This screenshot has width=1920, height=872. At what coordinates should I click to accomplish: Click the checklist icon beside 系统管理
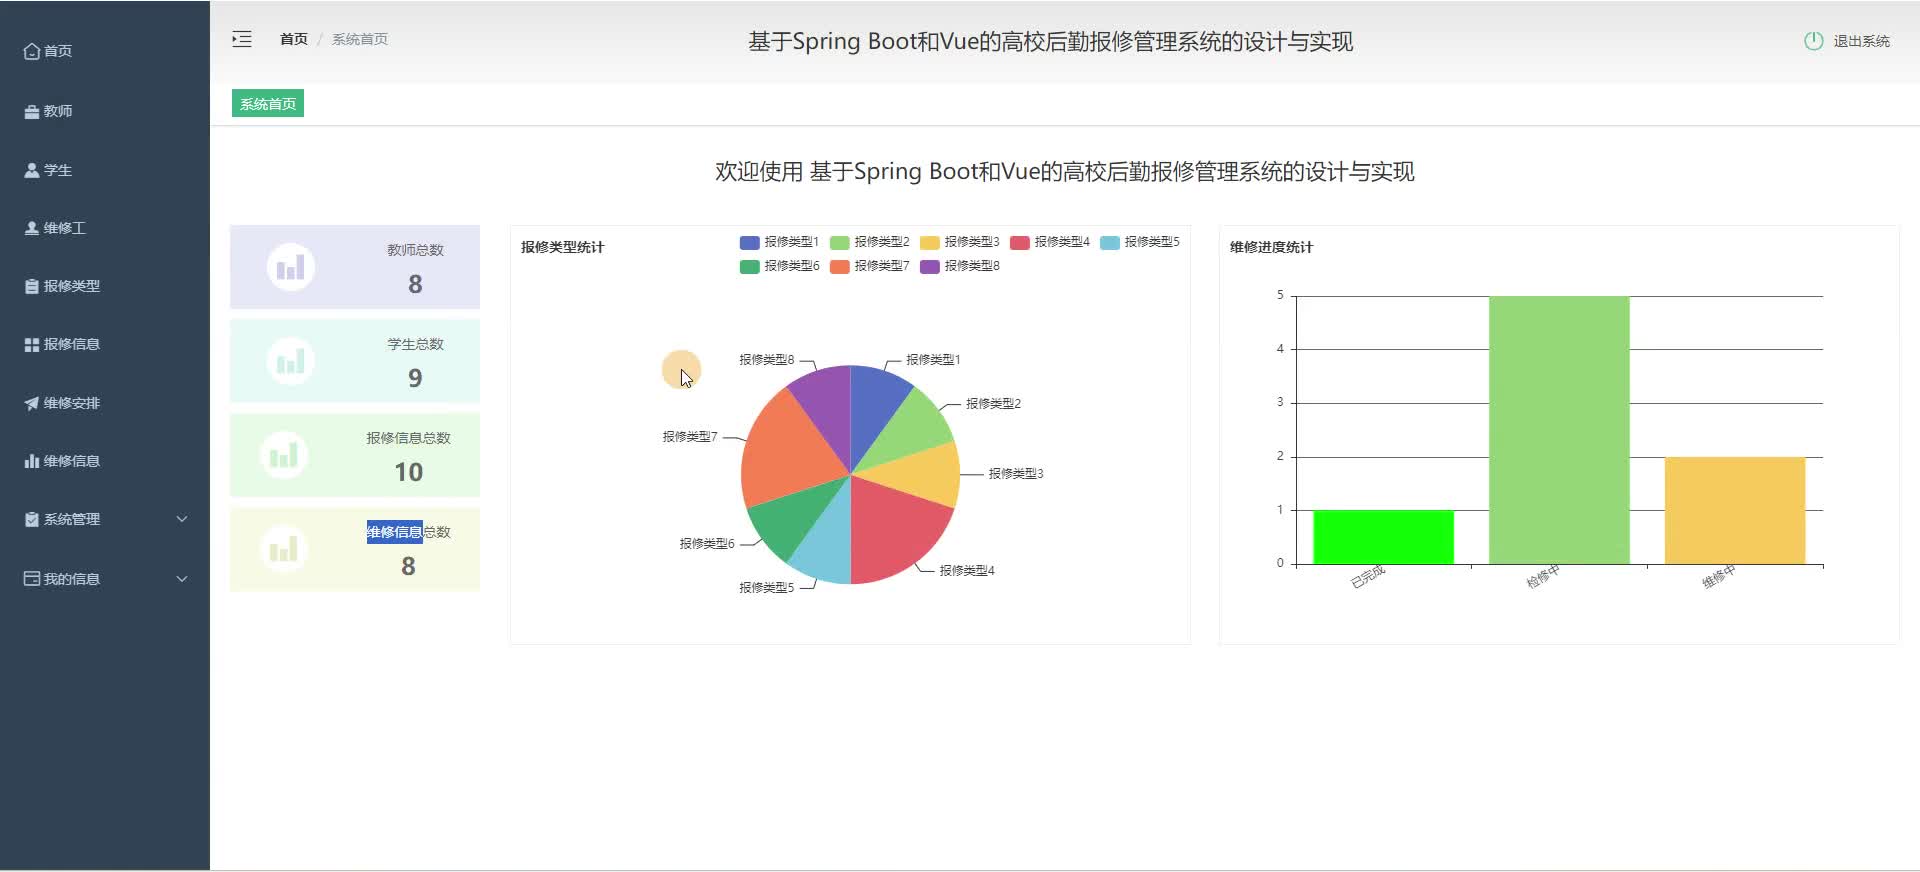pyautogui.click(x=32, y=519)
